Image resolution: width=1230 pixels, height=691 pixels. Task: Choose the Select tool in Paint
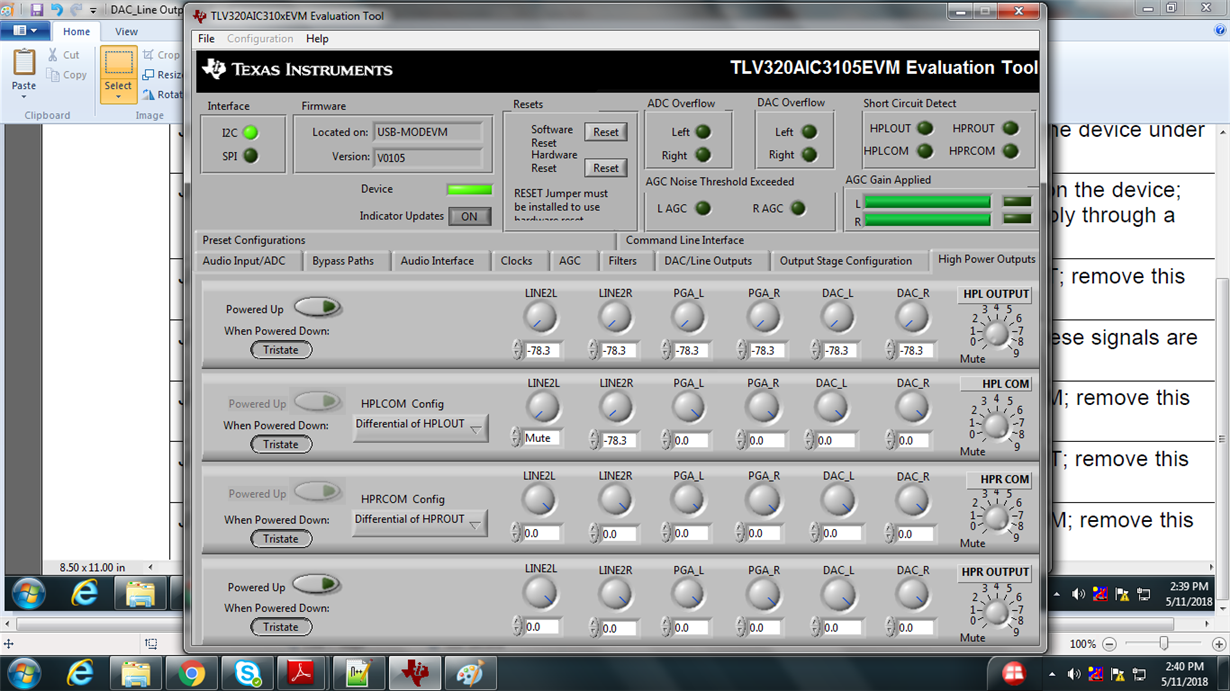pos(118,73)
